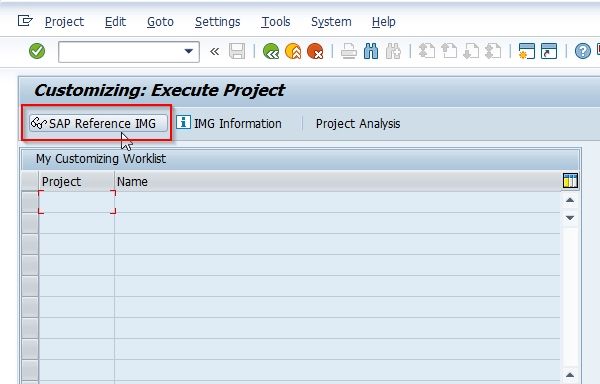The image size is (600, 384).
Task: Click the green Back arrow icon
Action: click(x=271, y=51)
